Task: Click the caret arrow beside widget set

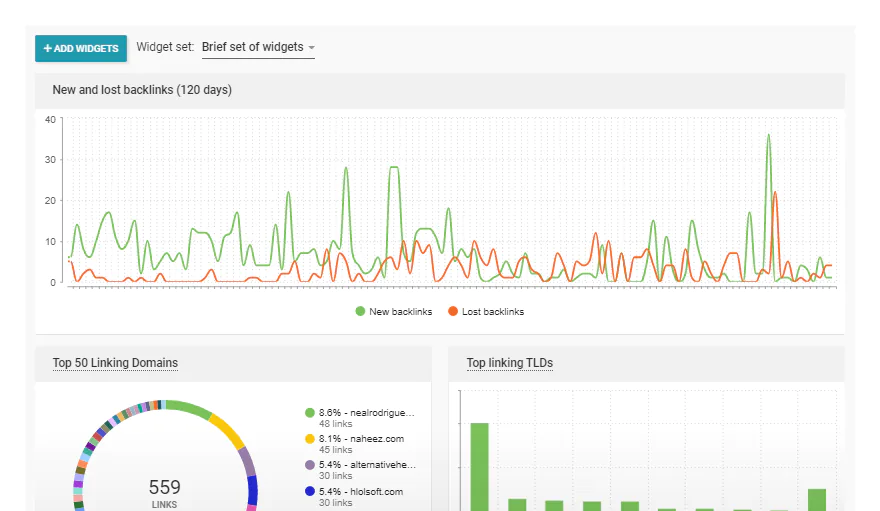Action: point(311,48)
